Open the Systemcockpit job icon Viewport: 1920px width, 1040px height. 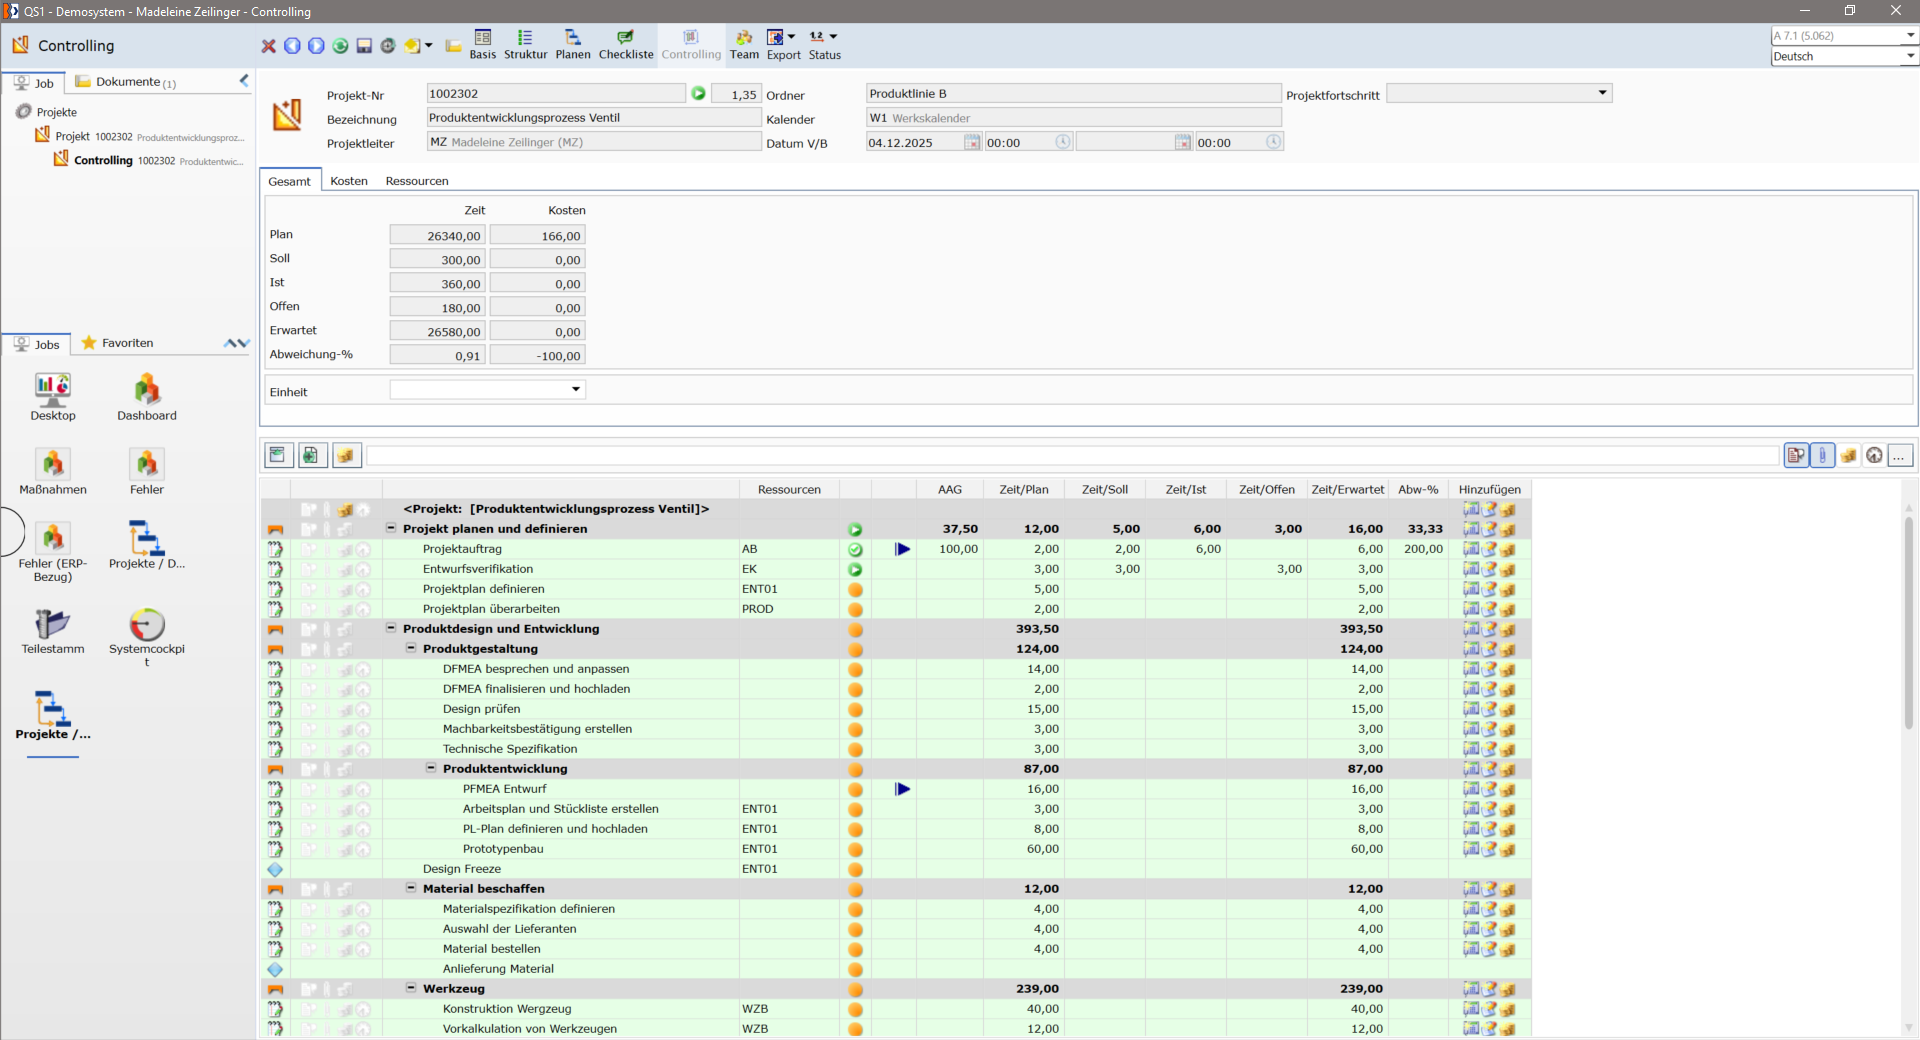[147, 637]
